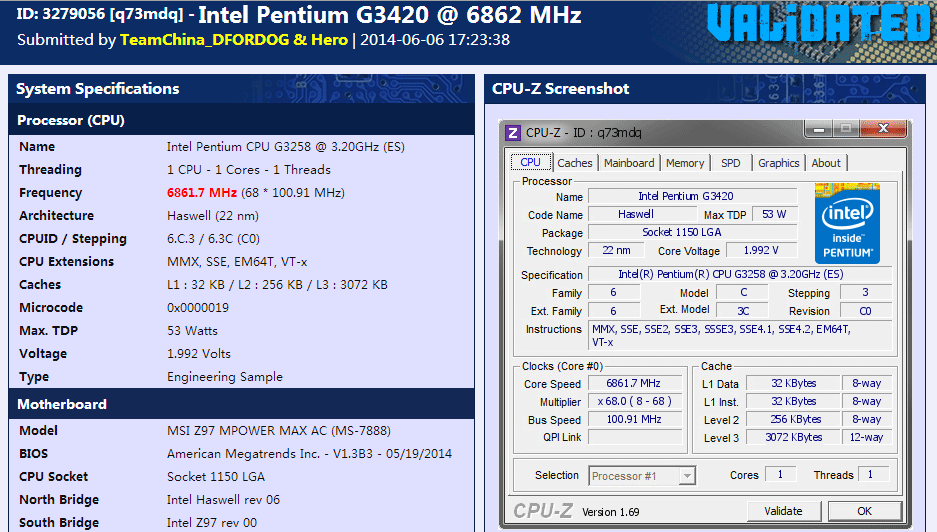
Task: Switch to the CPU tab
Action: click(530, 163)
